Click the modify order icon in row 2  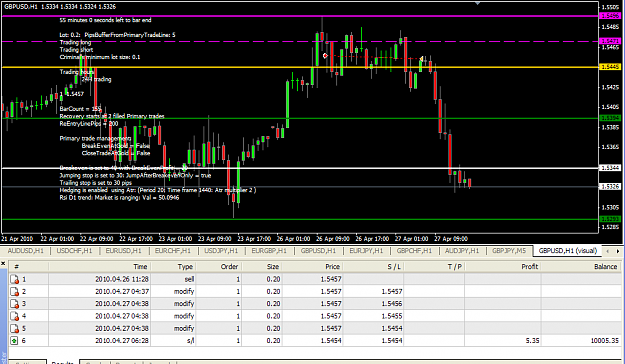coord(14,292)
